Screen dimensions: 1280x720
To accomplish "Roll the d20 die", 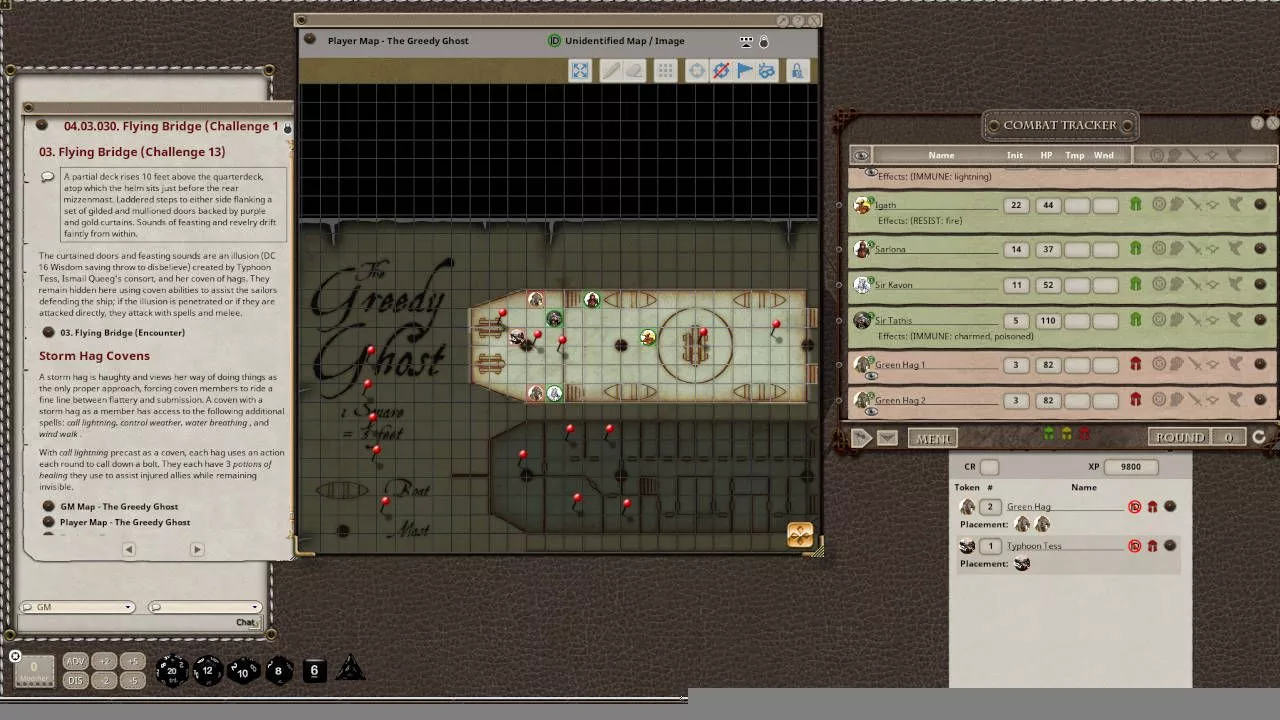I will (x=171, y=670).
